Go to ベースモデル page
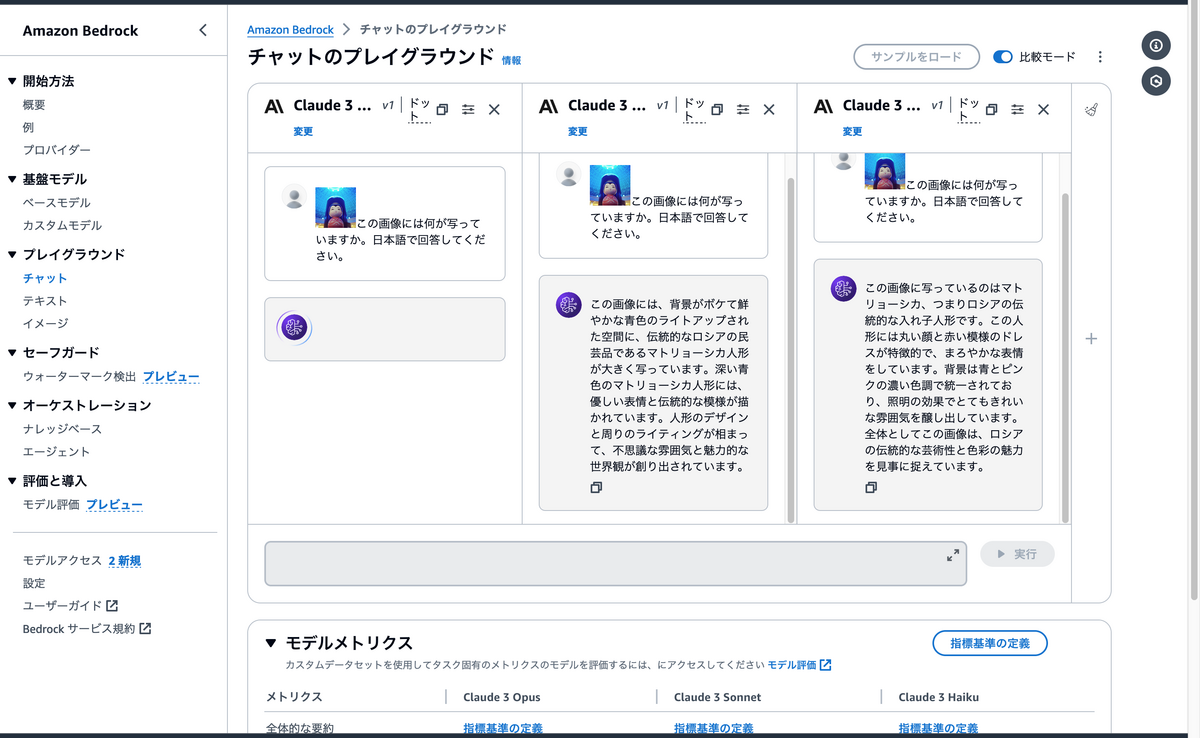This screenshot has width=1200, height=738. [57, 203]
